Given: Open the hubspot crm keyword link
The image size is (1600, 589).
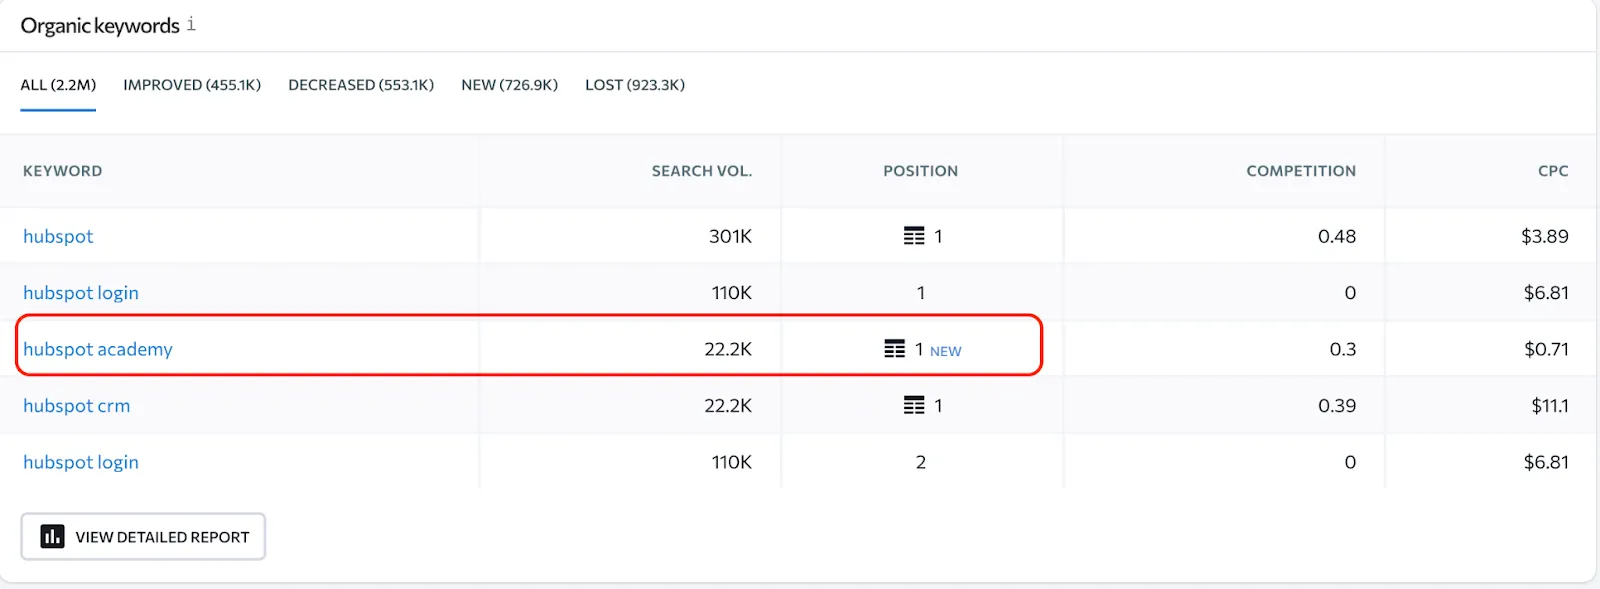Looking at the screenshot, I should point(77,406).
